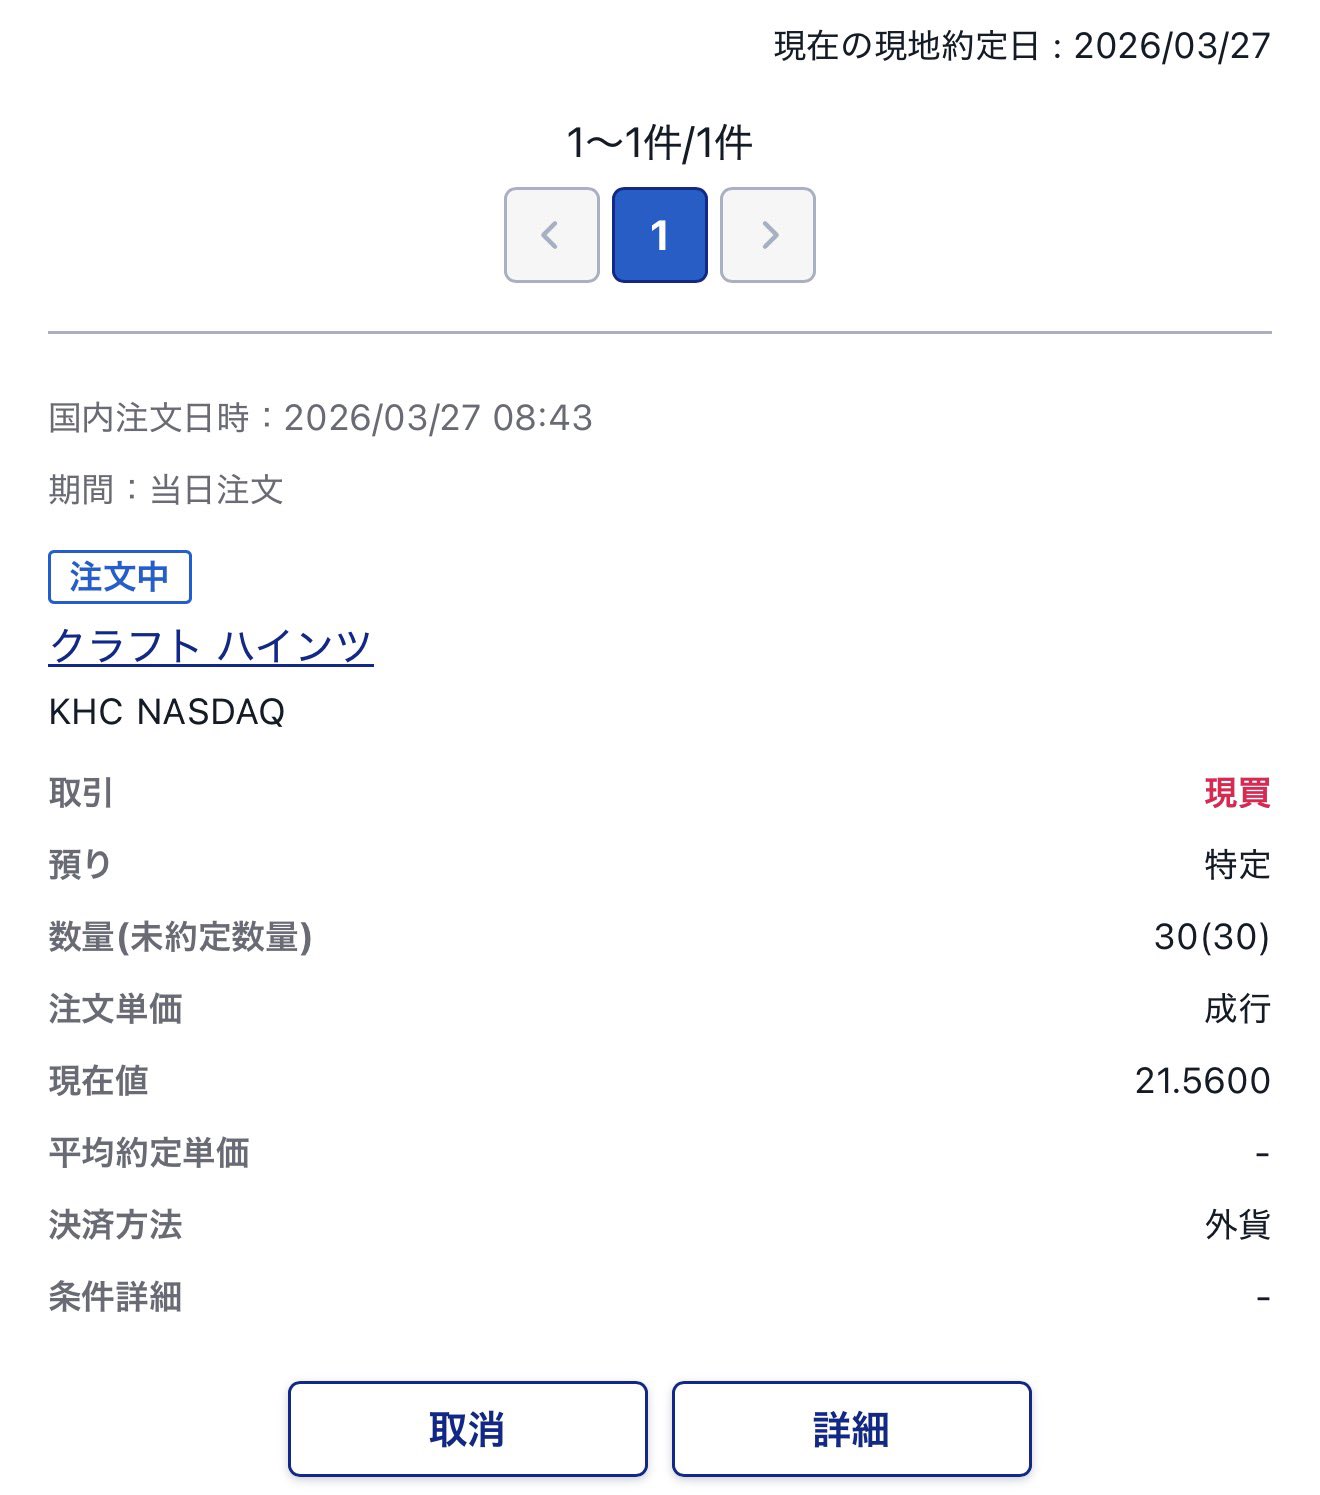This screenshot has height=1495, width=1320.
Task: Select page 1 in pagination
Action: pyautogui.click(x=659, y=235)
